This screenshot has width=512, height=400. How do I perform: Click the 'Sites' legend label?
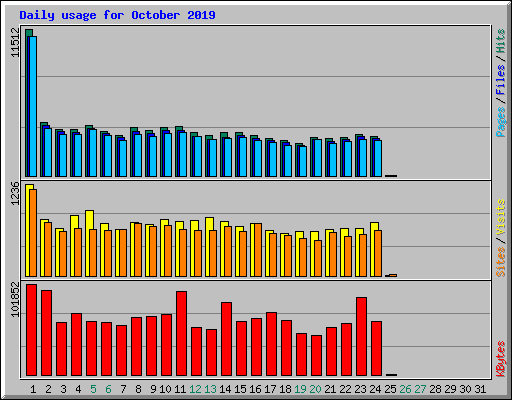501,262
